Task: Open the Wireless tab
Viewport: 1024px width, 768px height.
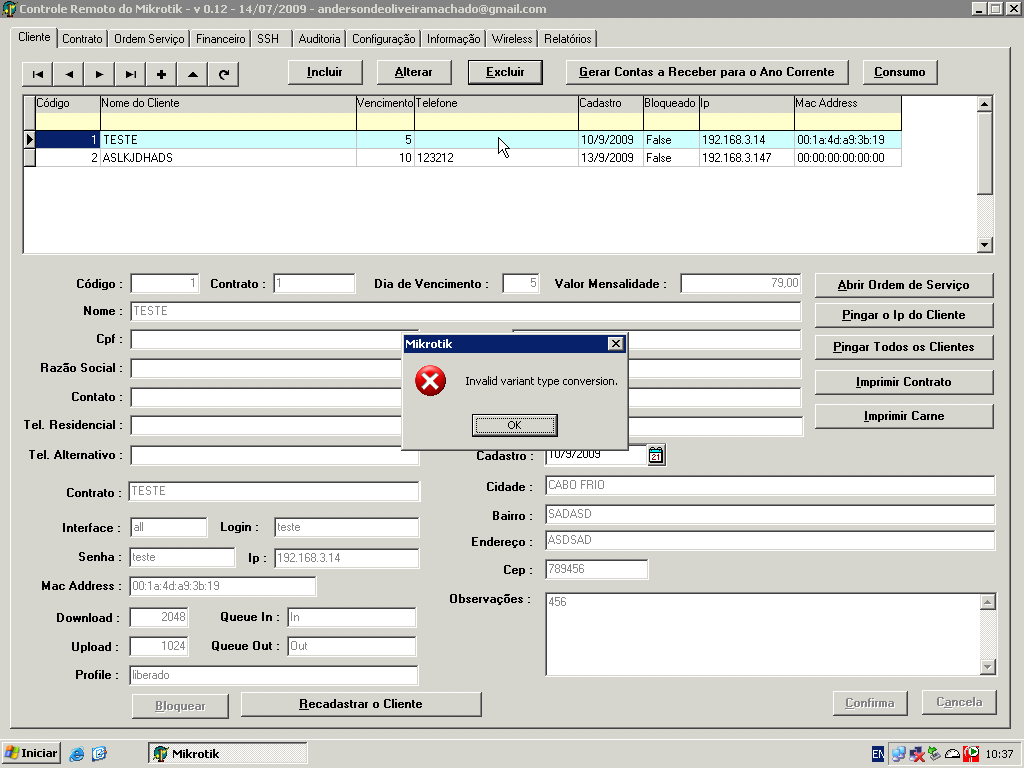Action: 512,39
